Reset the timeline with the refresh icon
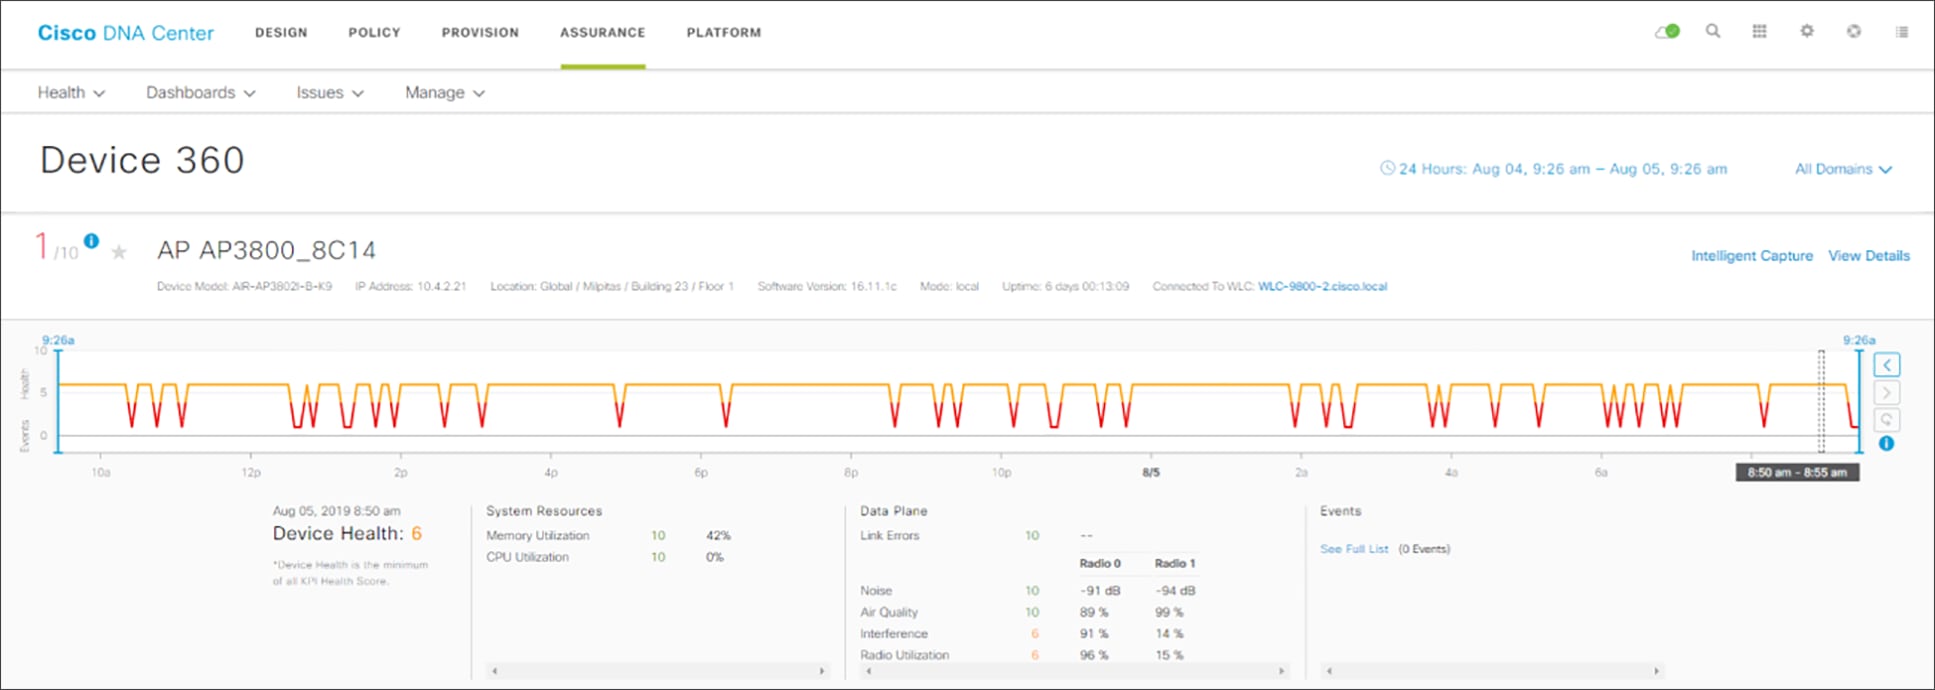The image size is (1935, 690). 1887,419
